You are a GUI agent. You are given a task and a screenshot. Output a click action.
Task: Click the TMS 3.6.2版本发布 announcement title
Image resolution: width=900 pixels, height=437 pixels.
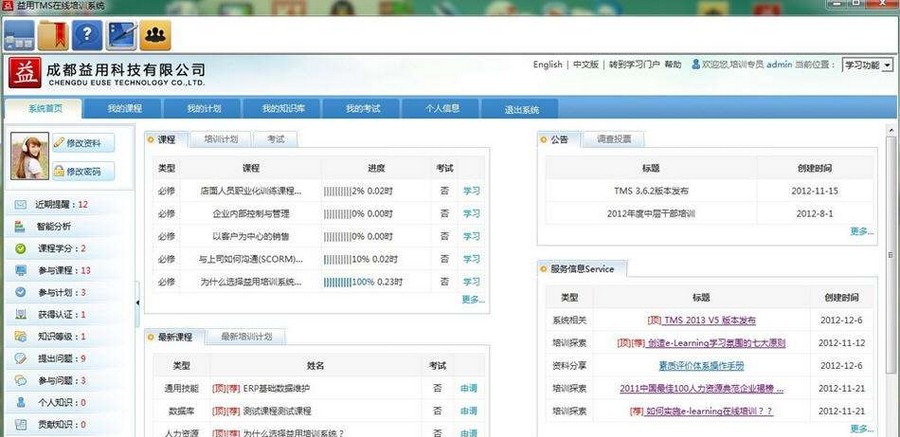click(x=651, y=191)
